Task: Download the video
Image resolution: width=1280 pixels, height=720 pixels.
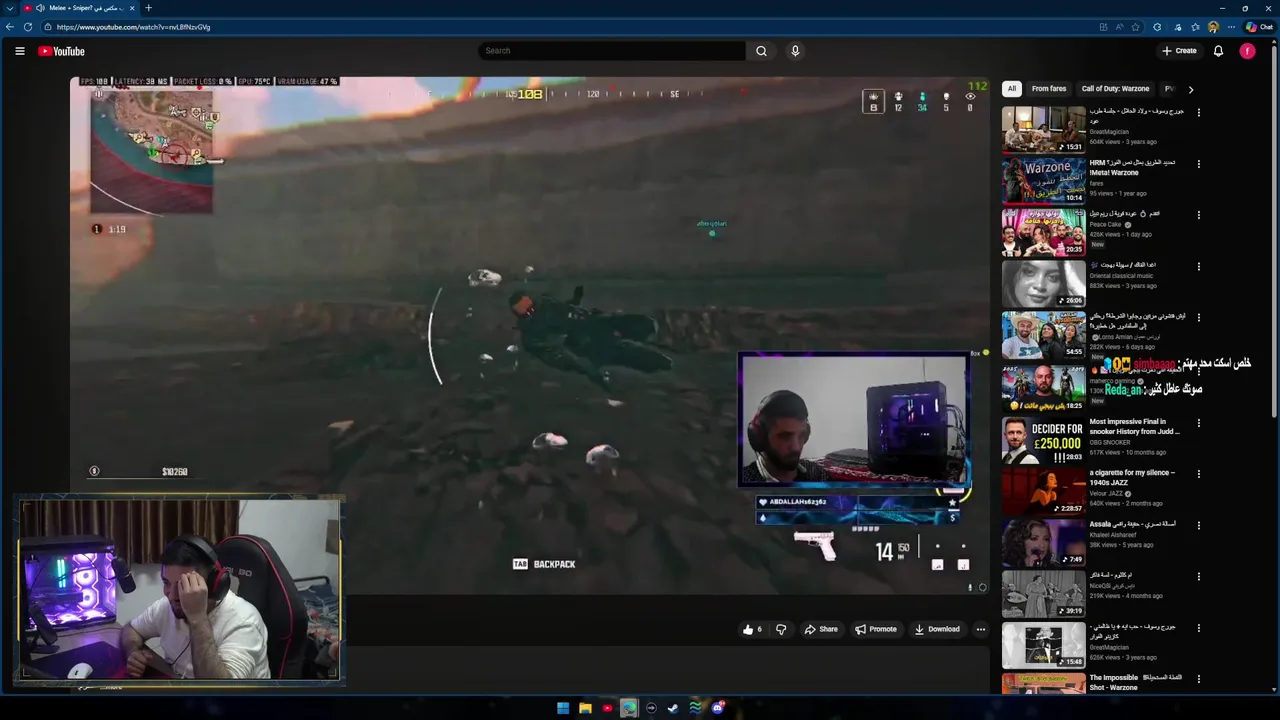Action: pyautogui.click(x=937, y=629)
